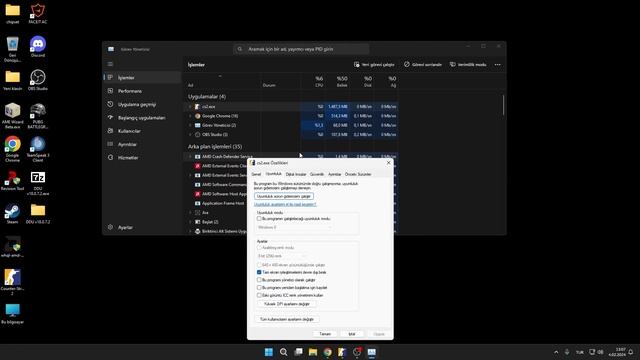The width and height of the screenshot is (640, 360).
Task: Open Kullanıcılar page in Task Manager sidebar
Action: click(142, 131)
